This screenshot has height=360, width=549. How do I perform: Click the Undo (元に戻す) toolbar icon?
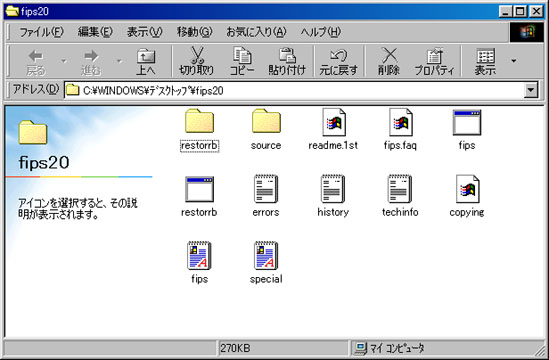click(x=339, y=61)
